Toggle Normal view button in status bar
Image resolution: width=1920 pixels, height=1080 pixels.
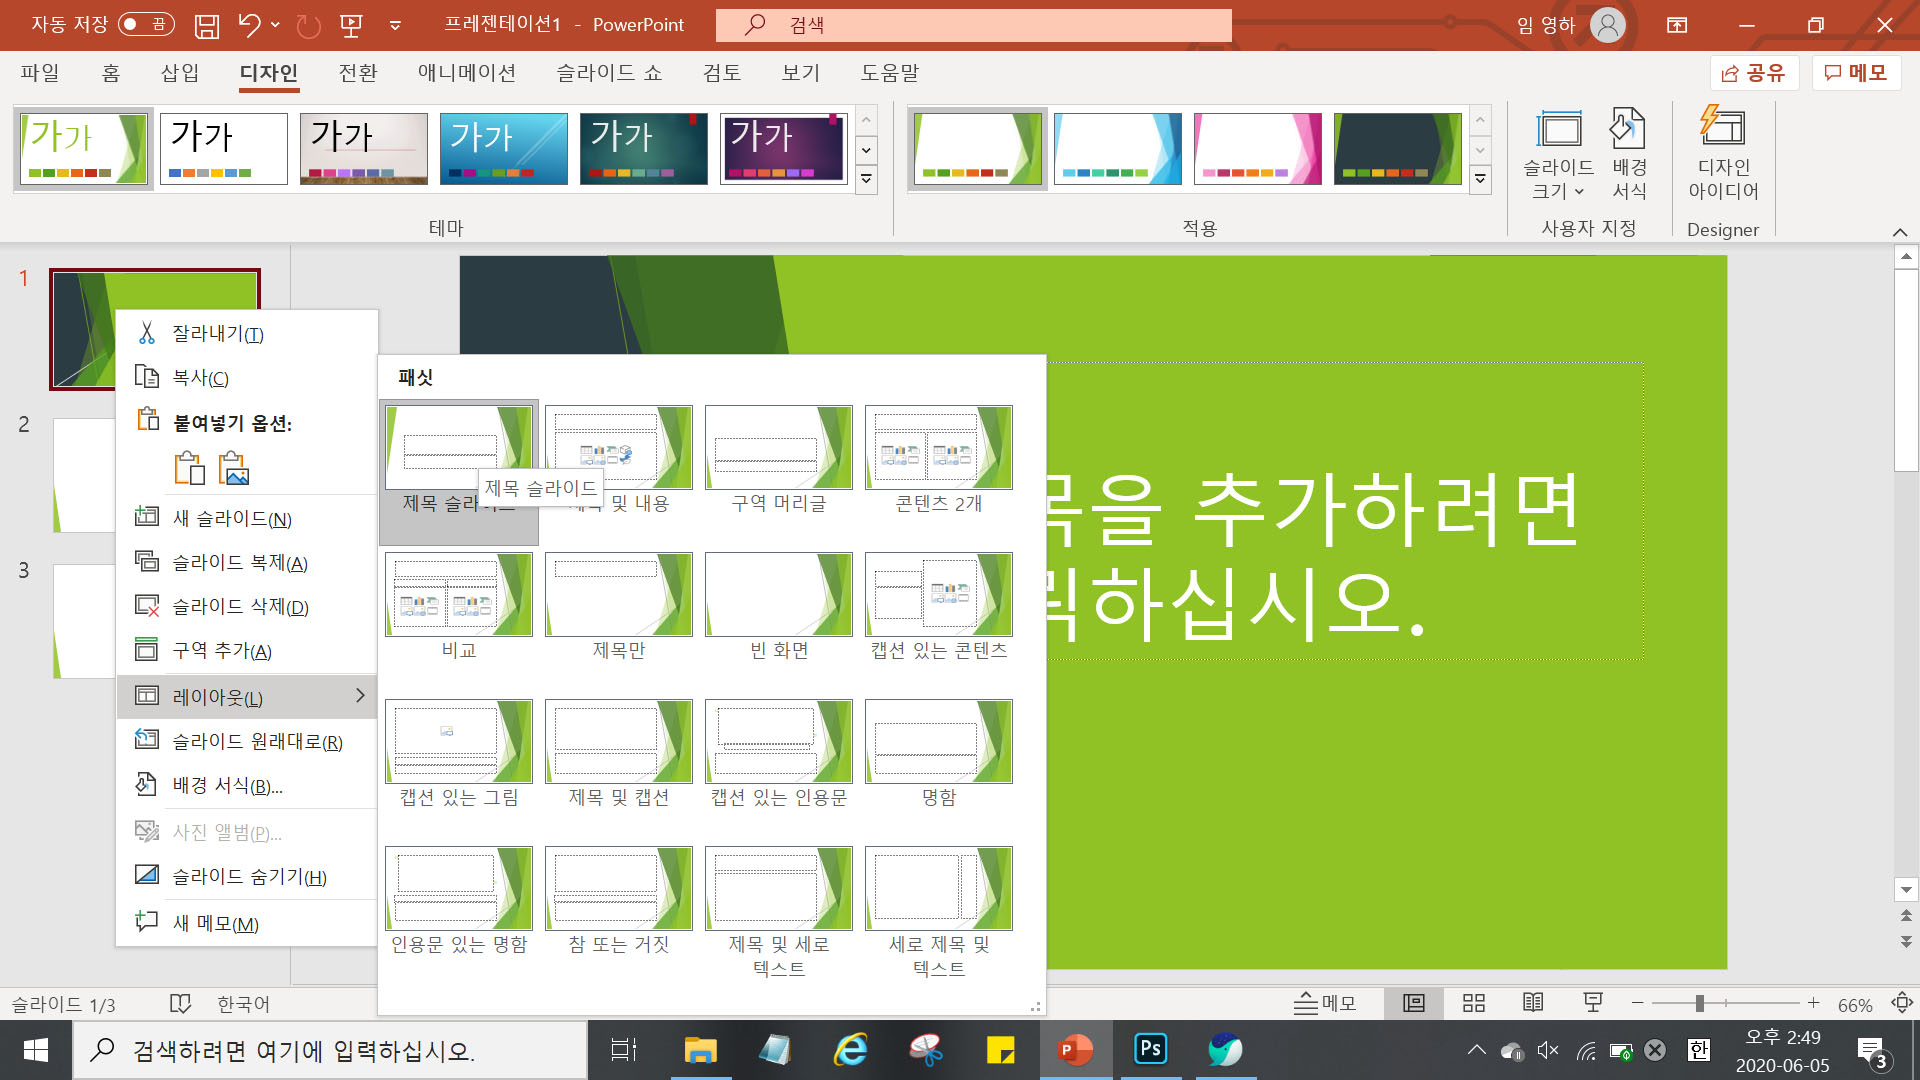[x=1413, y=1003]
